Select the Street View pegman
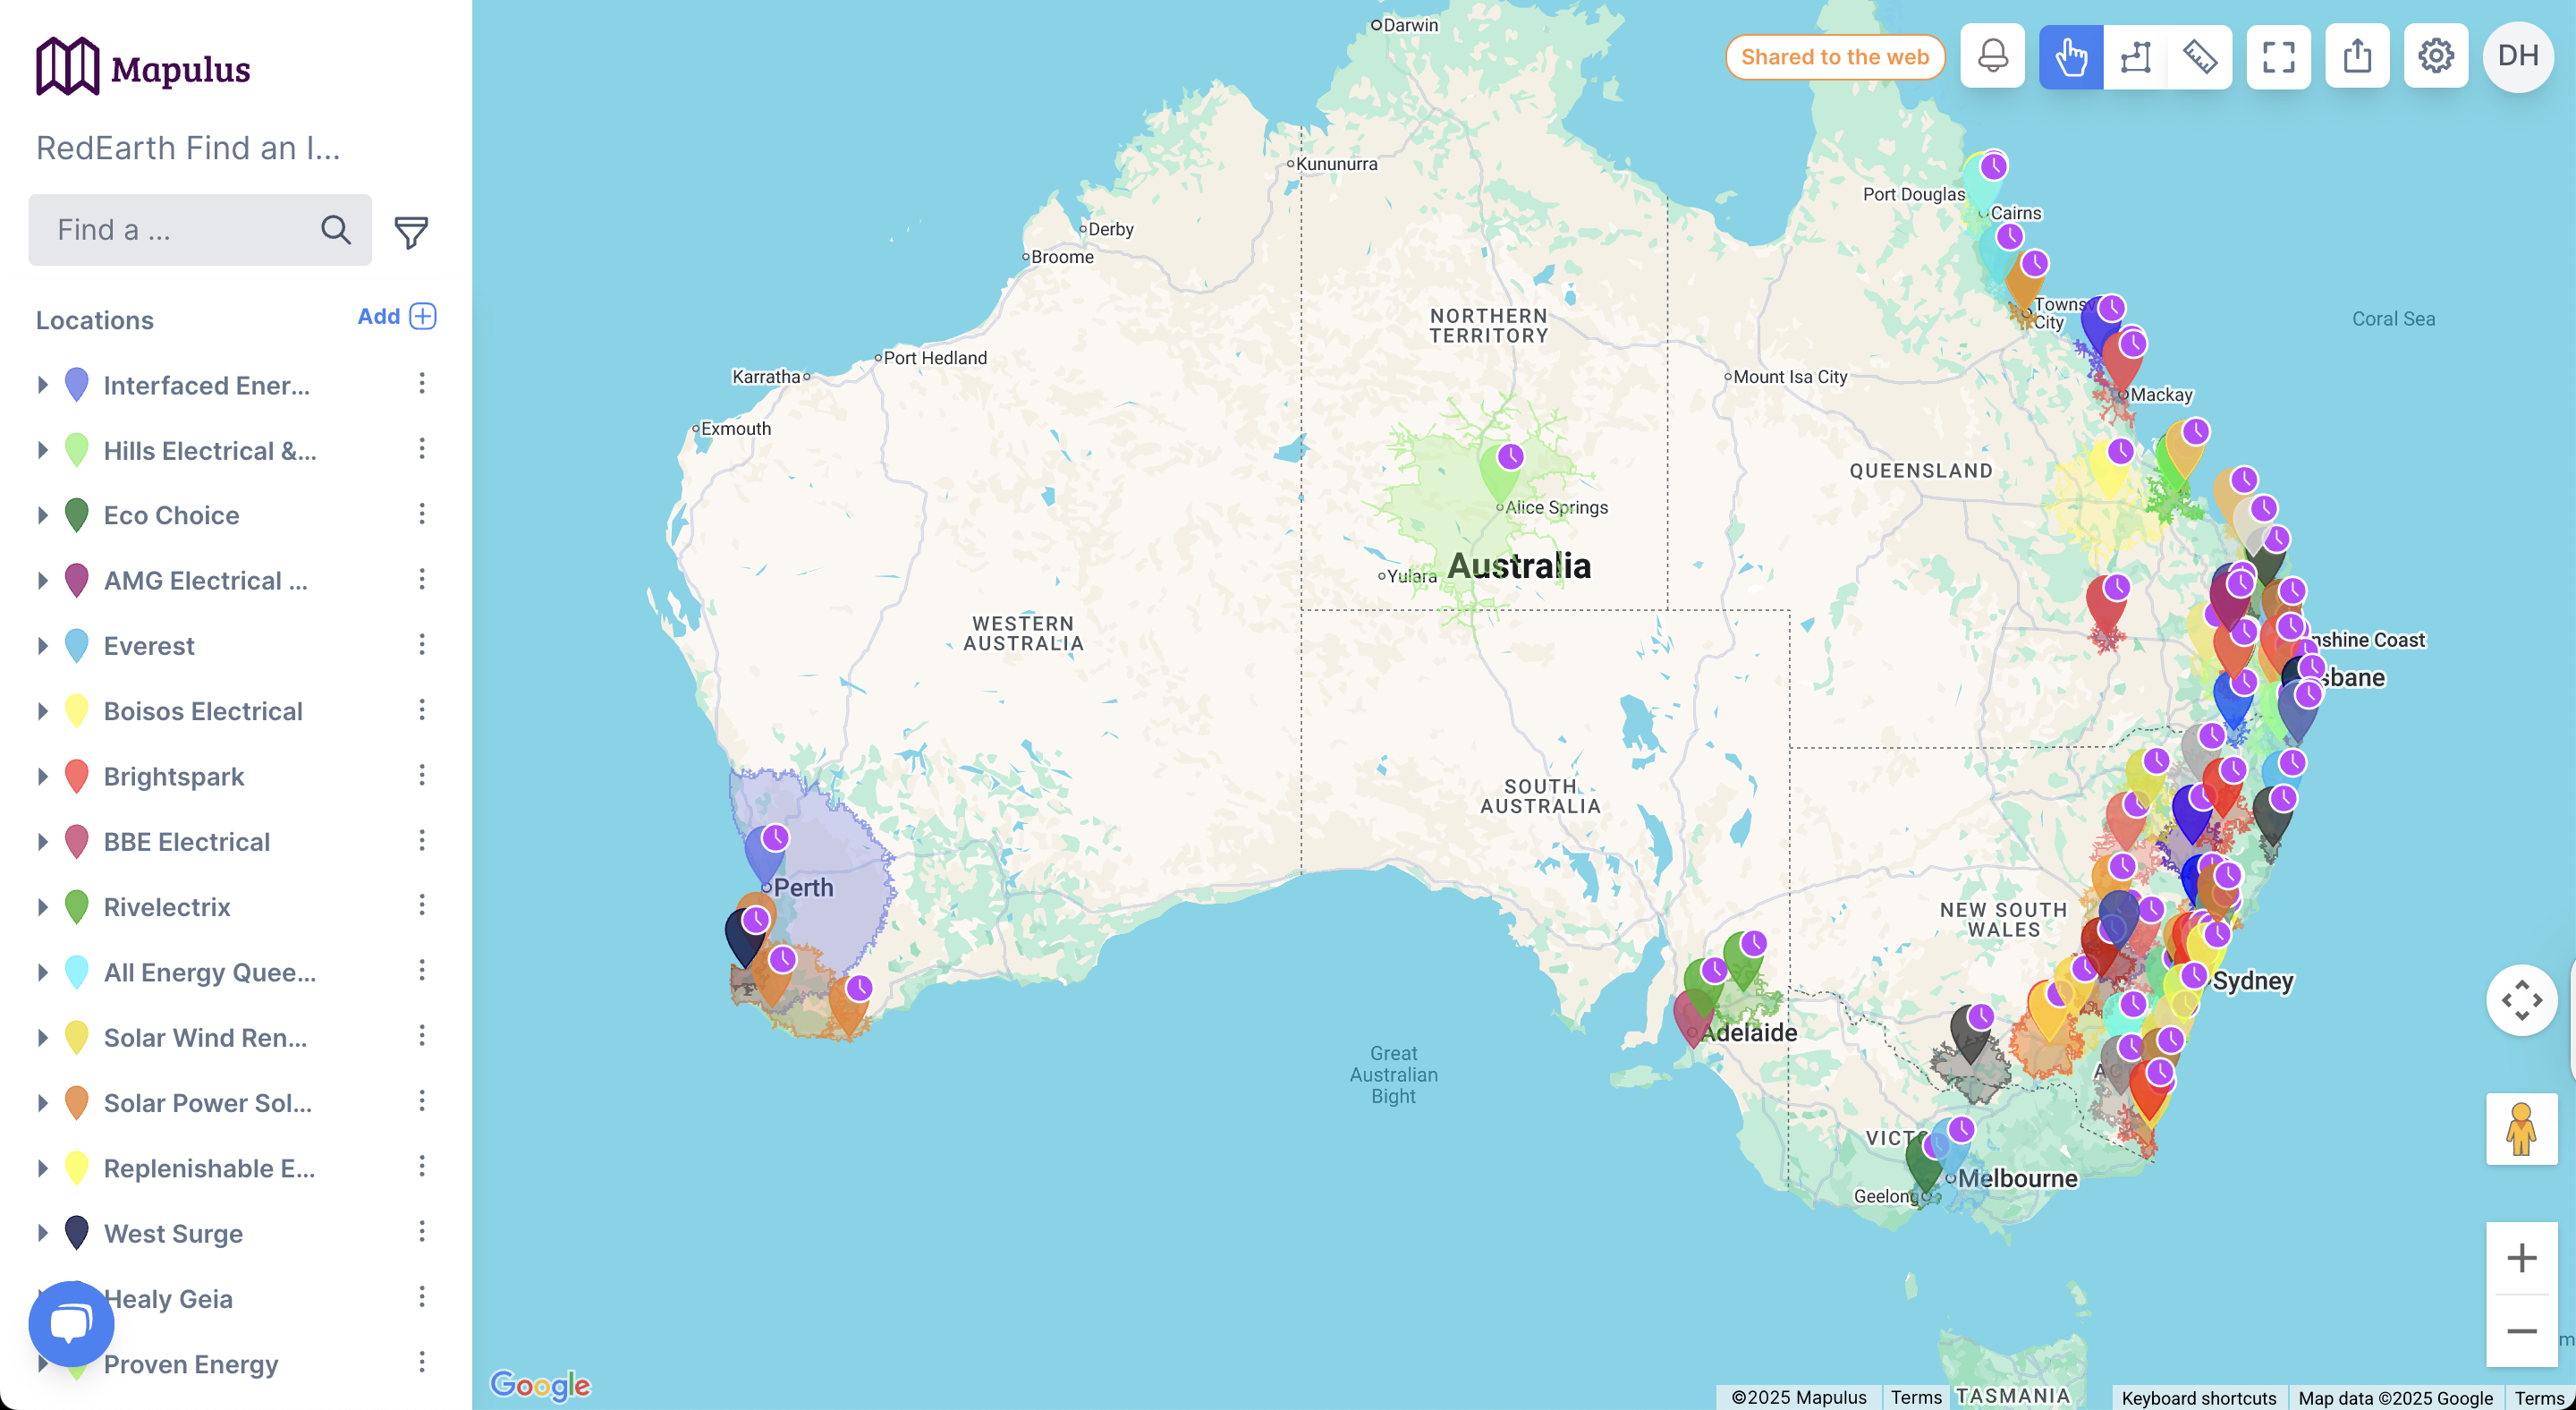The width and height of the screenshot is (2576, 1410). pyautogui.click(x=2521, y=1128)
